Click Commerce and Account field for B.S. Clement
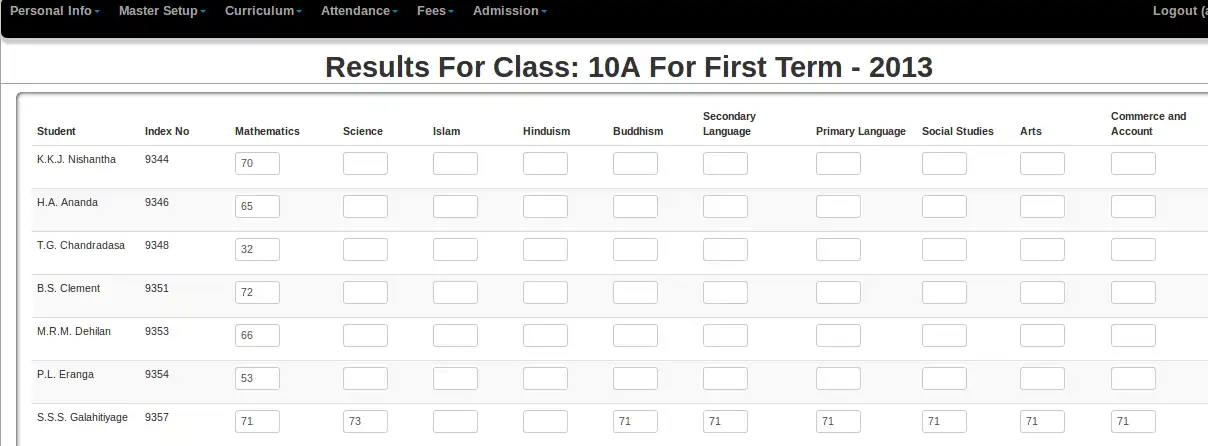This screenshot has width=1208, height=446. (x=1133, y=293)
